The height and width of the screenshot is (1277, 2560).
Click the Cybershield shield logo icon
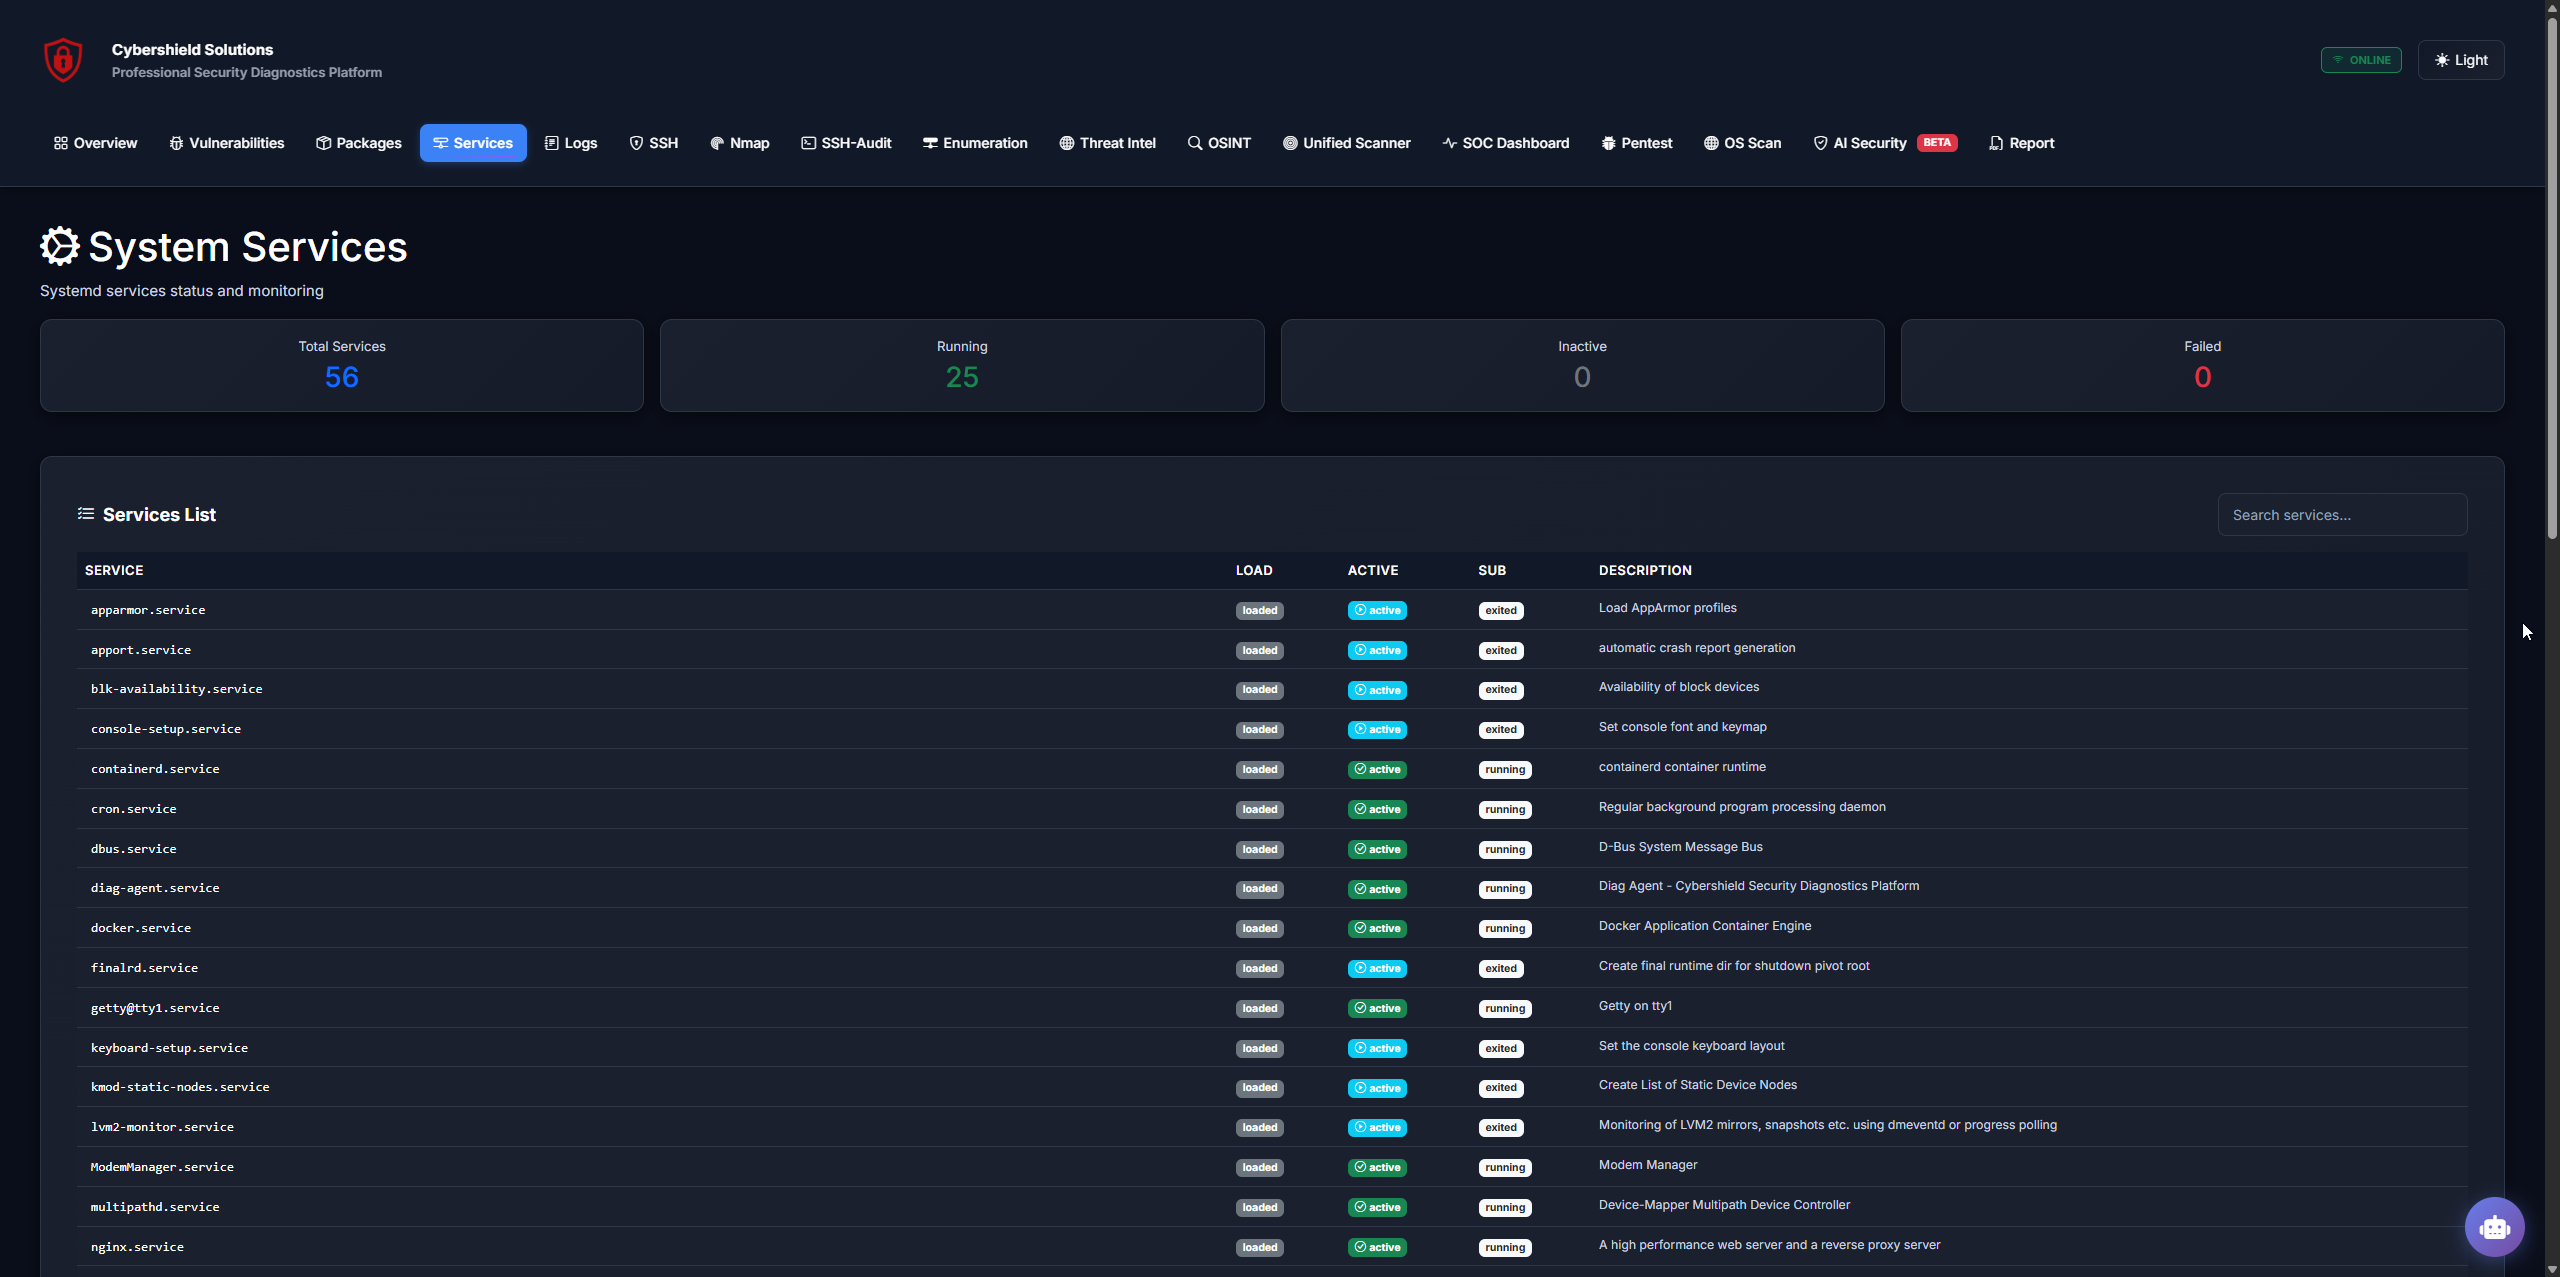(63, 60)
